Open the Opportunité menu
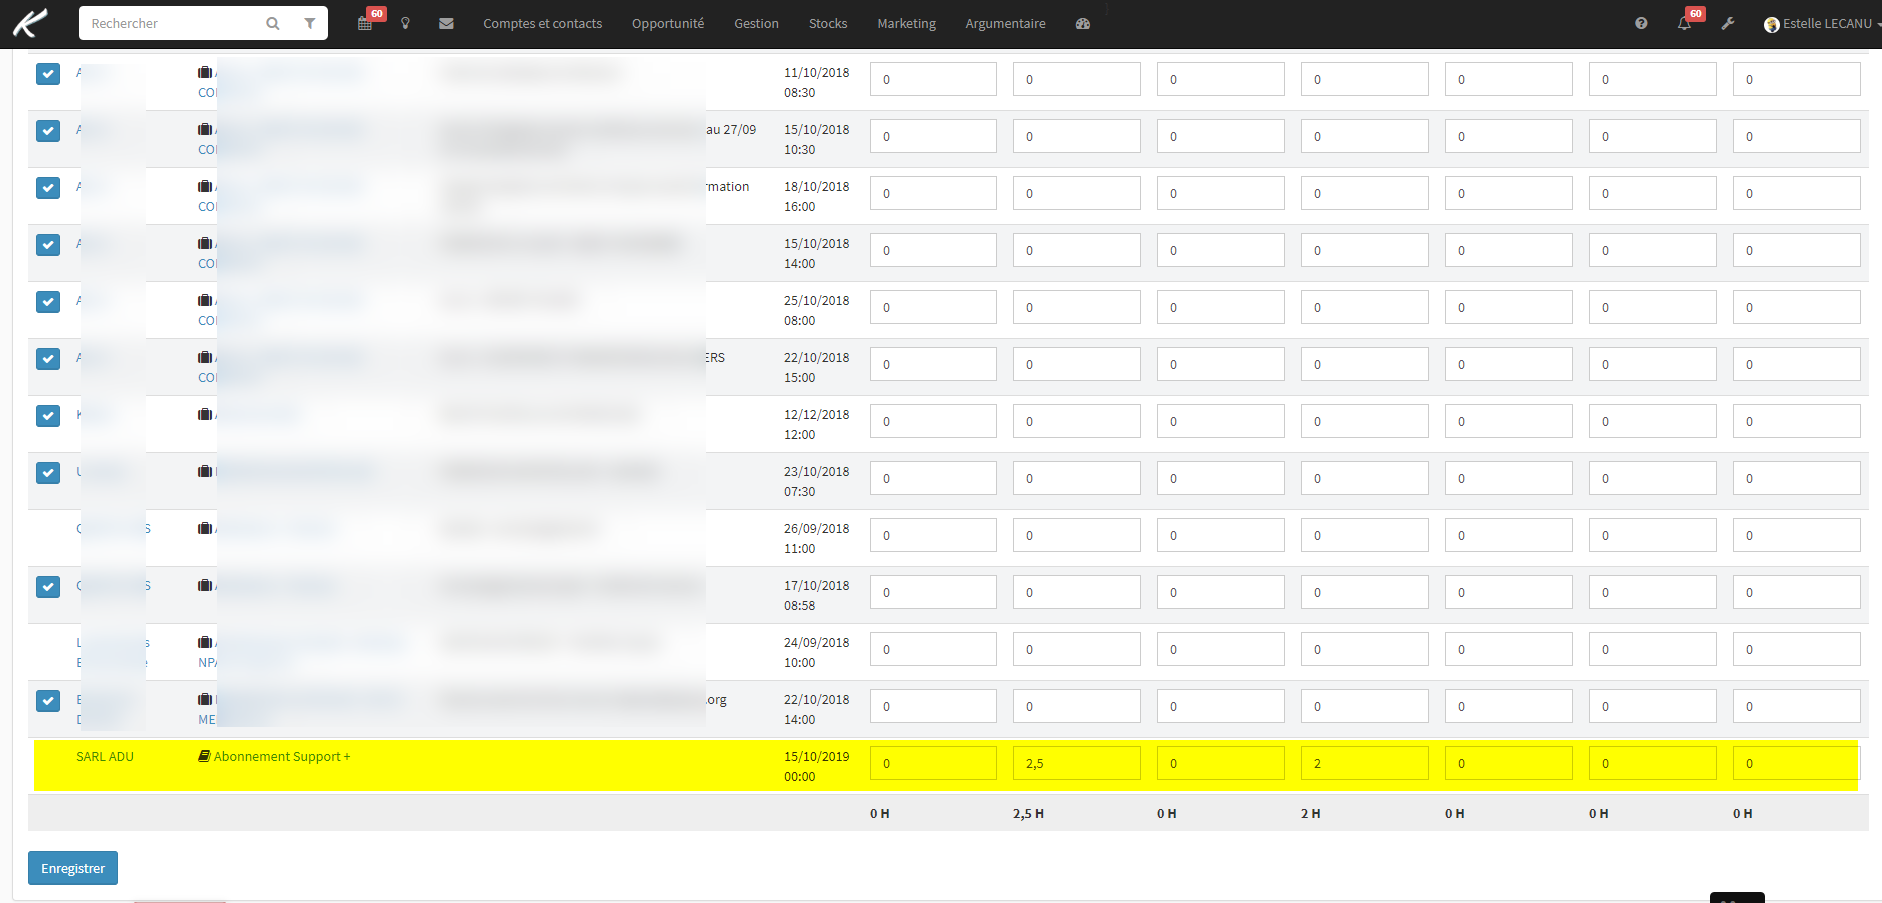Screen dimensions: 1882x903 click(668, 23)
